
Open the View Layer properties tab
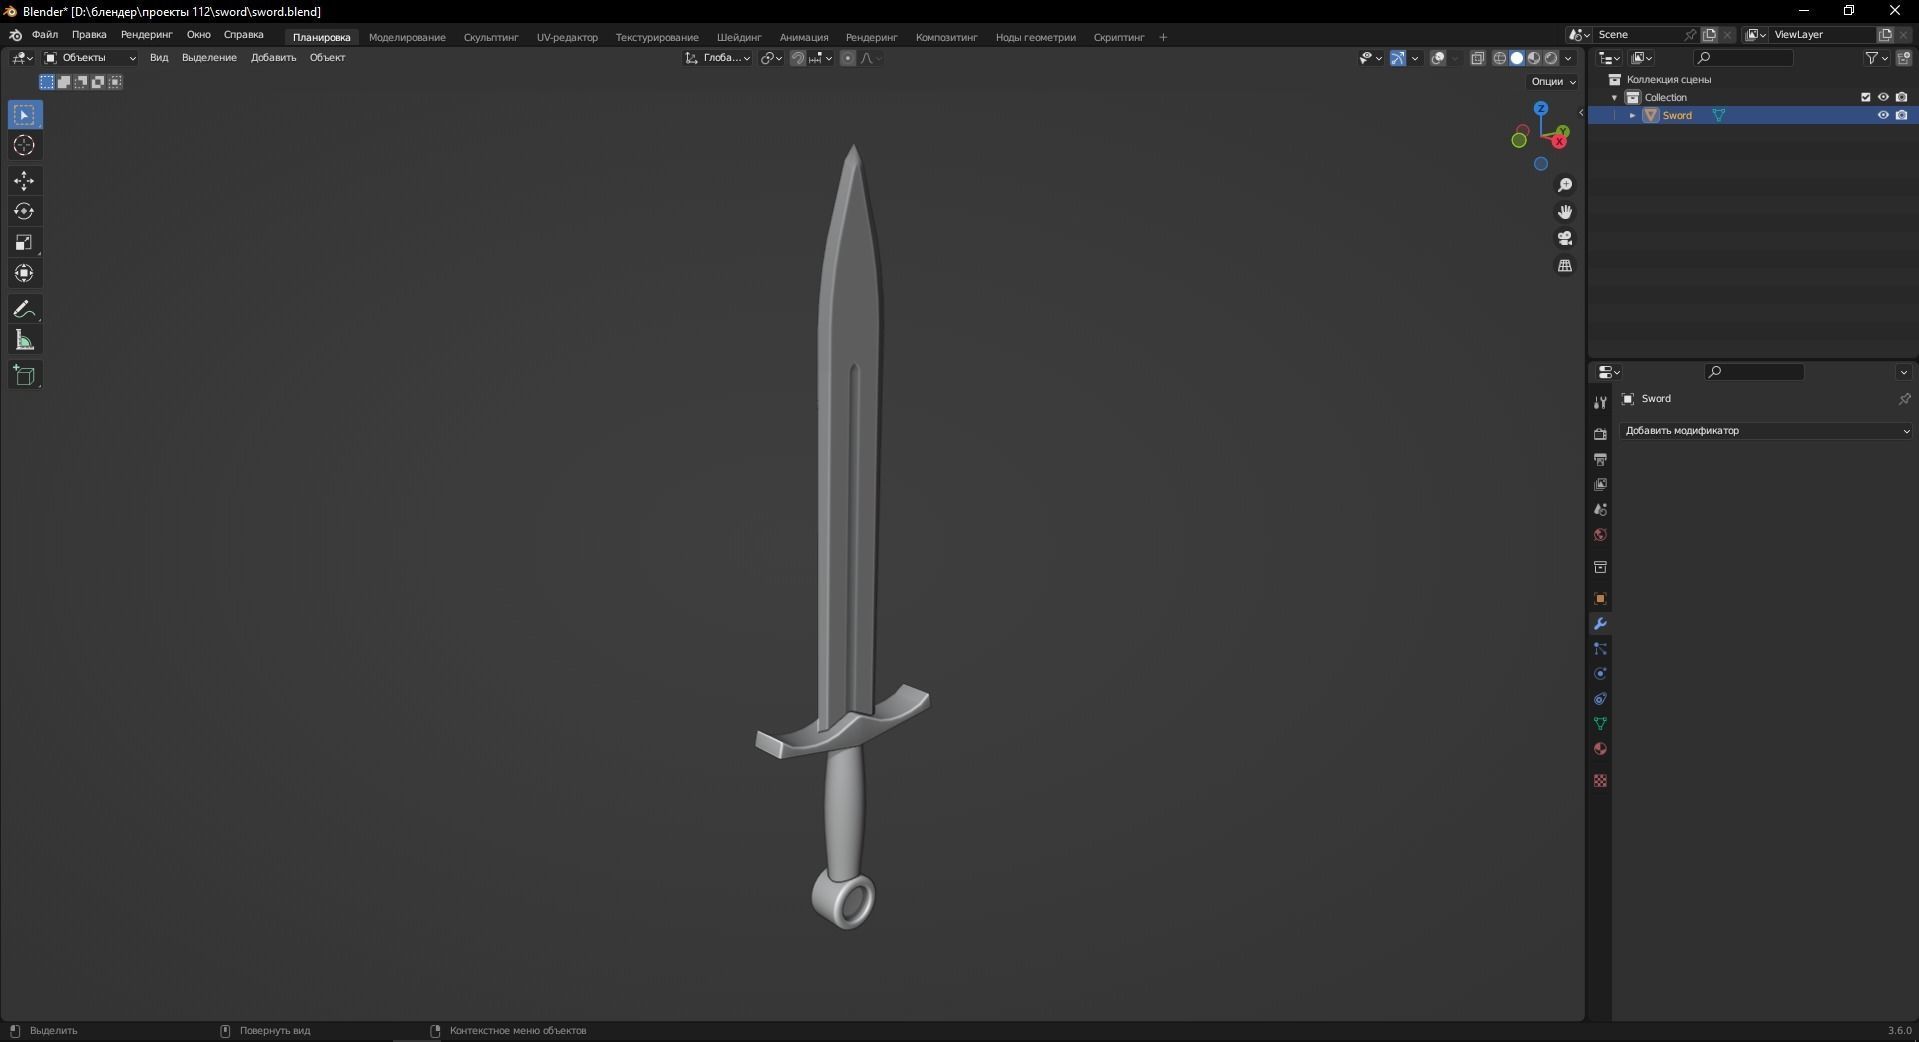click(1600, 484)
